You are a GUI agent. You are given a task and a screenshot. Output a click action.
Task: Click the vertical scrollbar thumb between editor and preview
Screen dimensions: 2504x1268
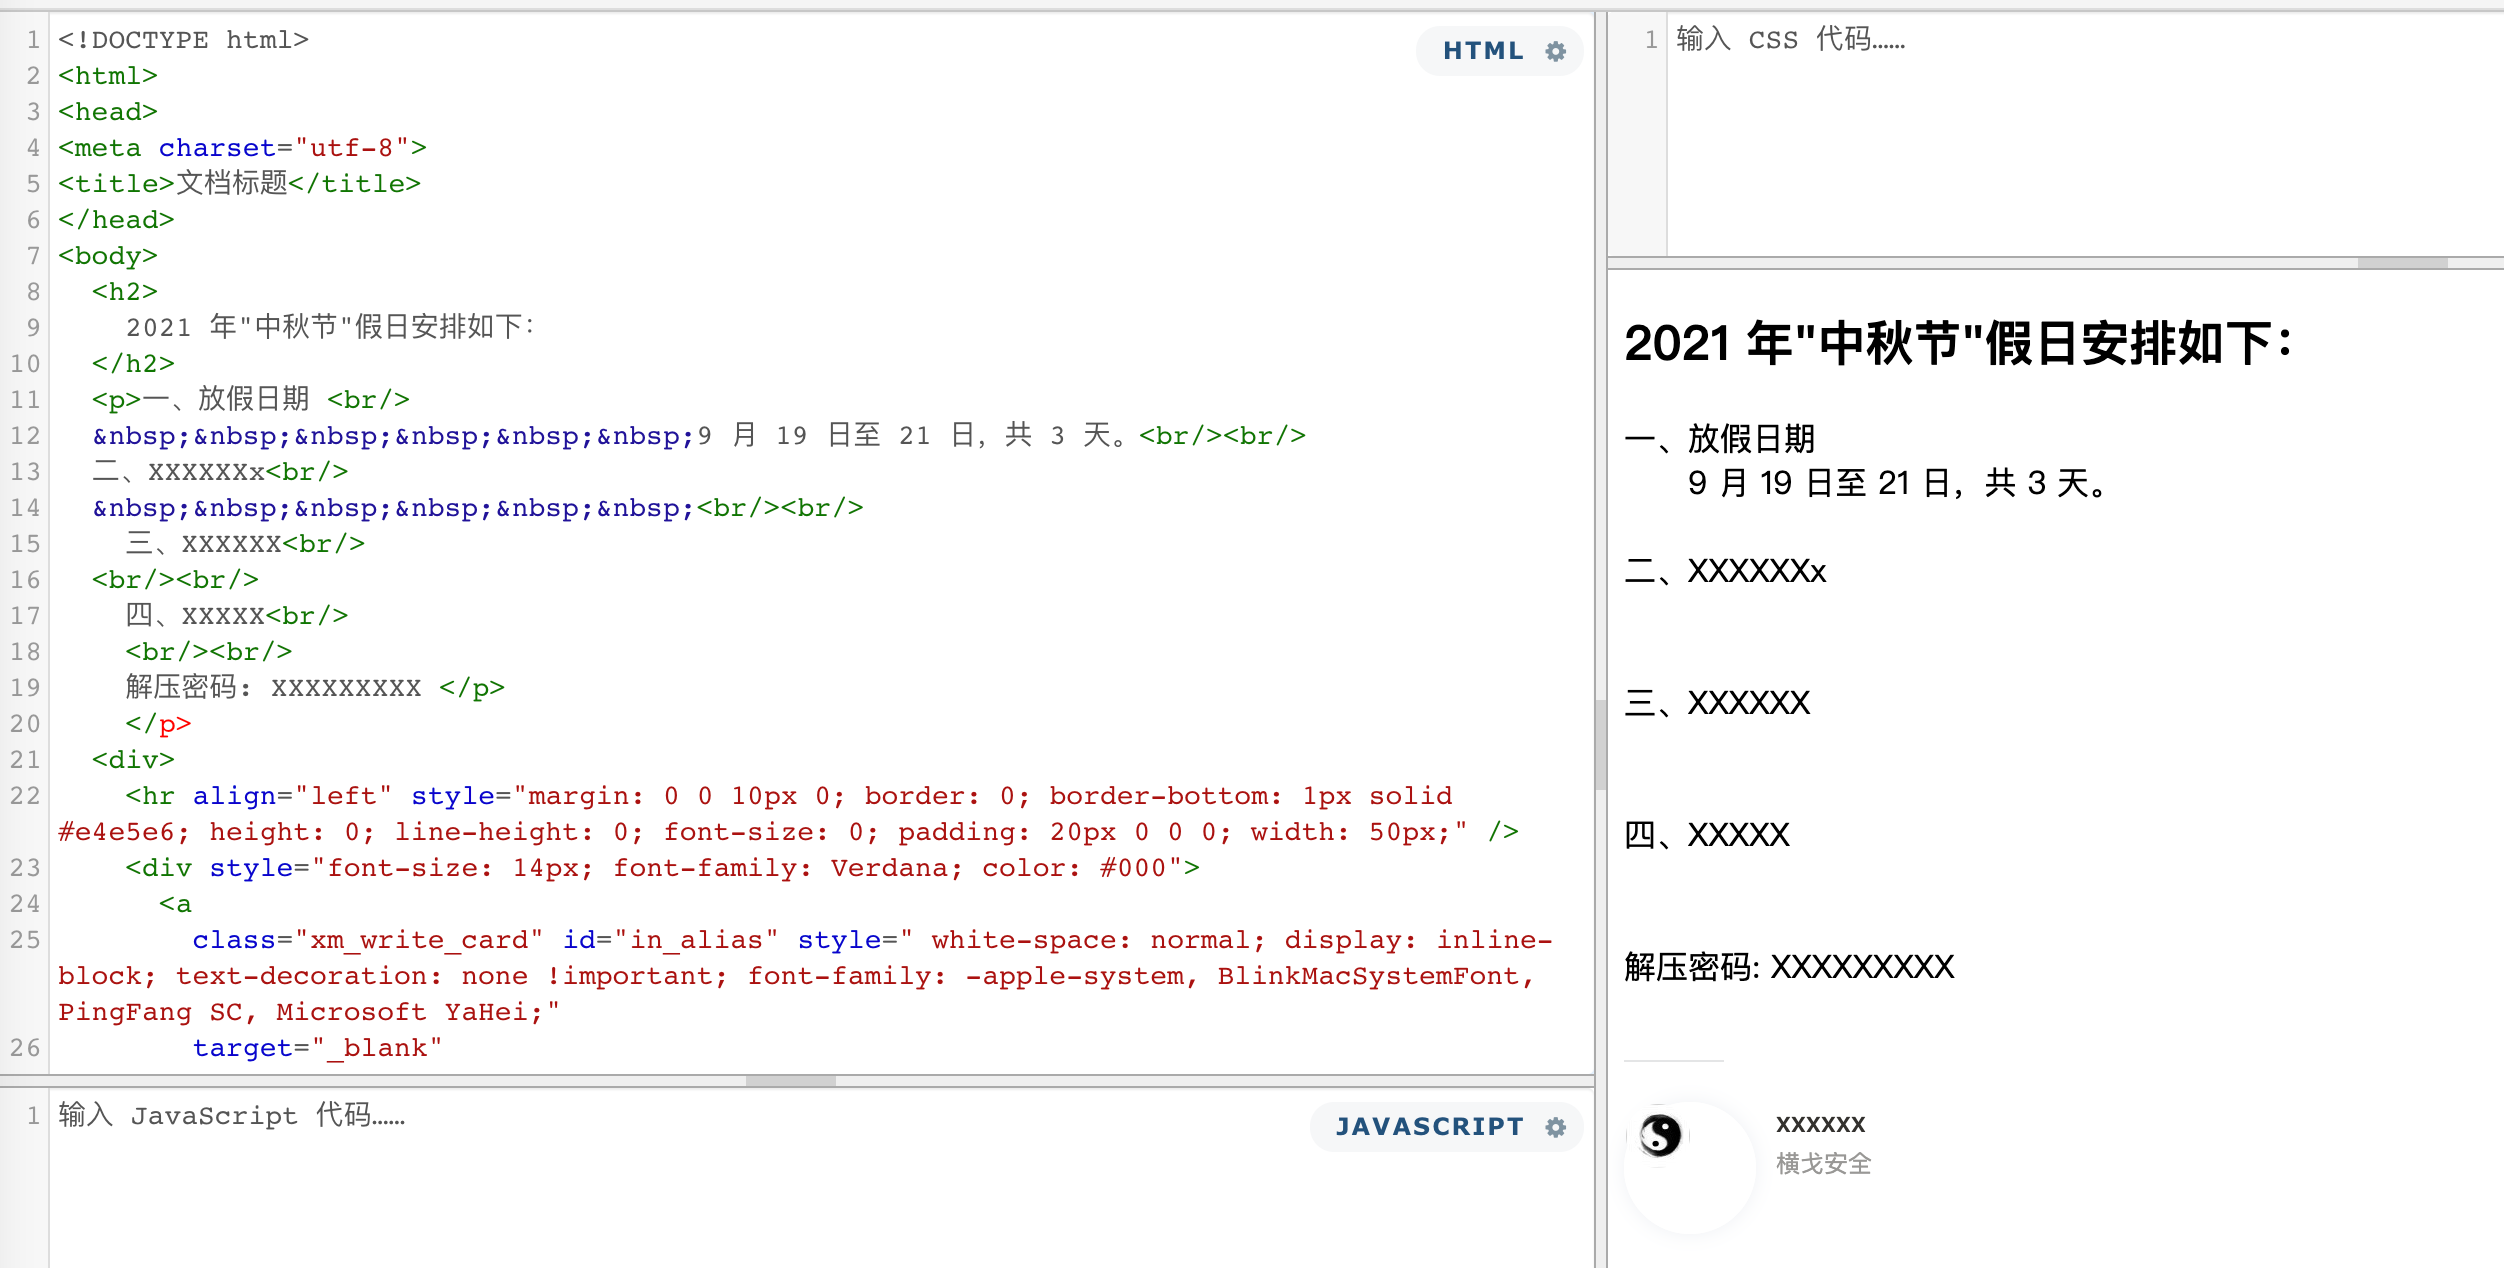click(x=1600, y=745)
